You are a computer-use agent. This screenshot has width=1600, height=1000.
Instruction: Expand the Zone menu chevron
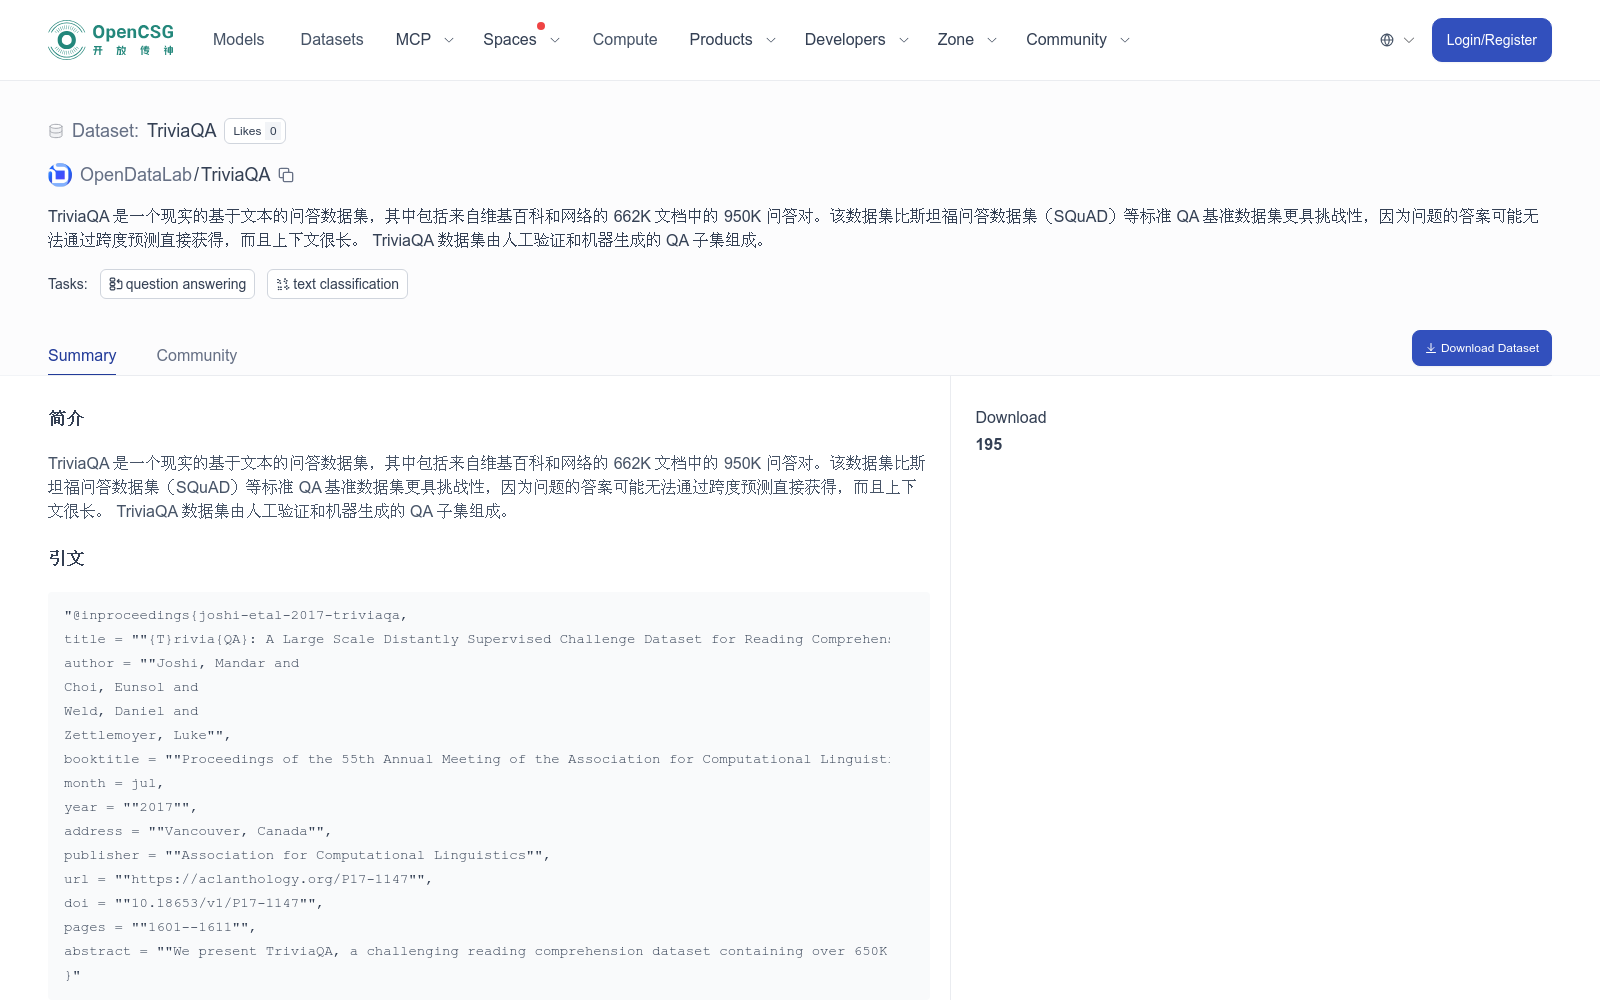pyautogui.click(x=992, y=40)
